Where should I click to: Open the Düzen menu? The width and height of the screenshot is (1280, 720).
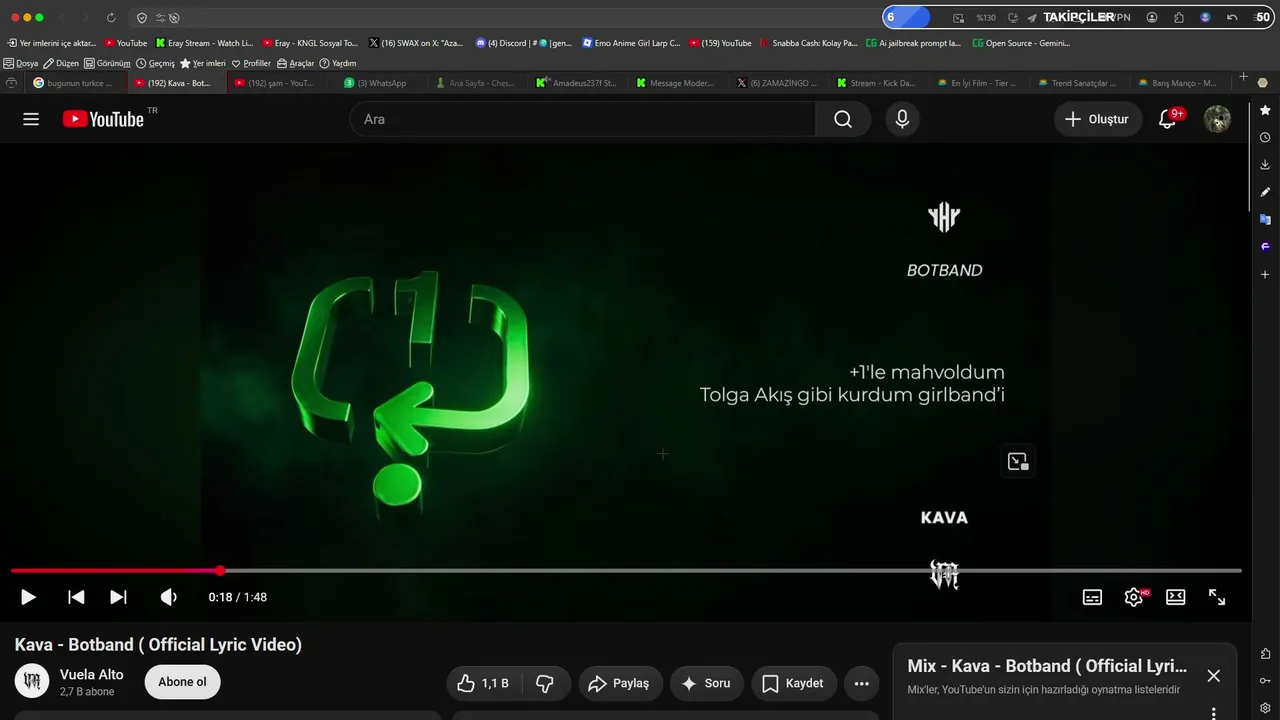click(x=61, y=63)
